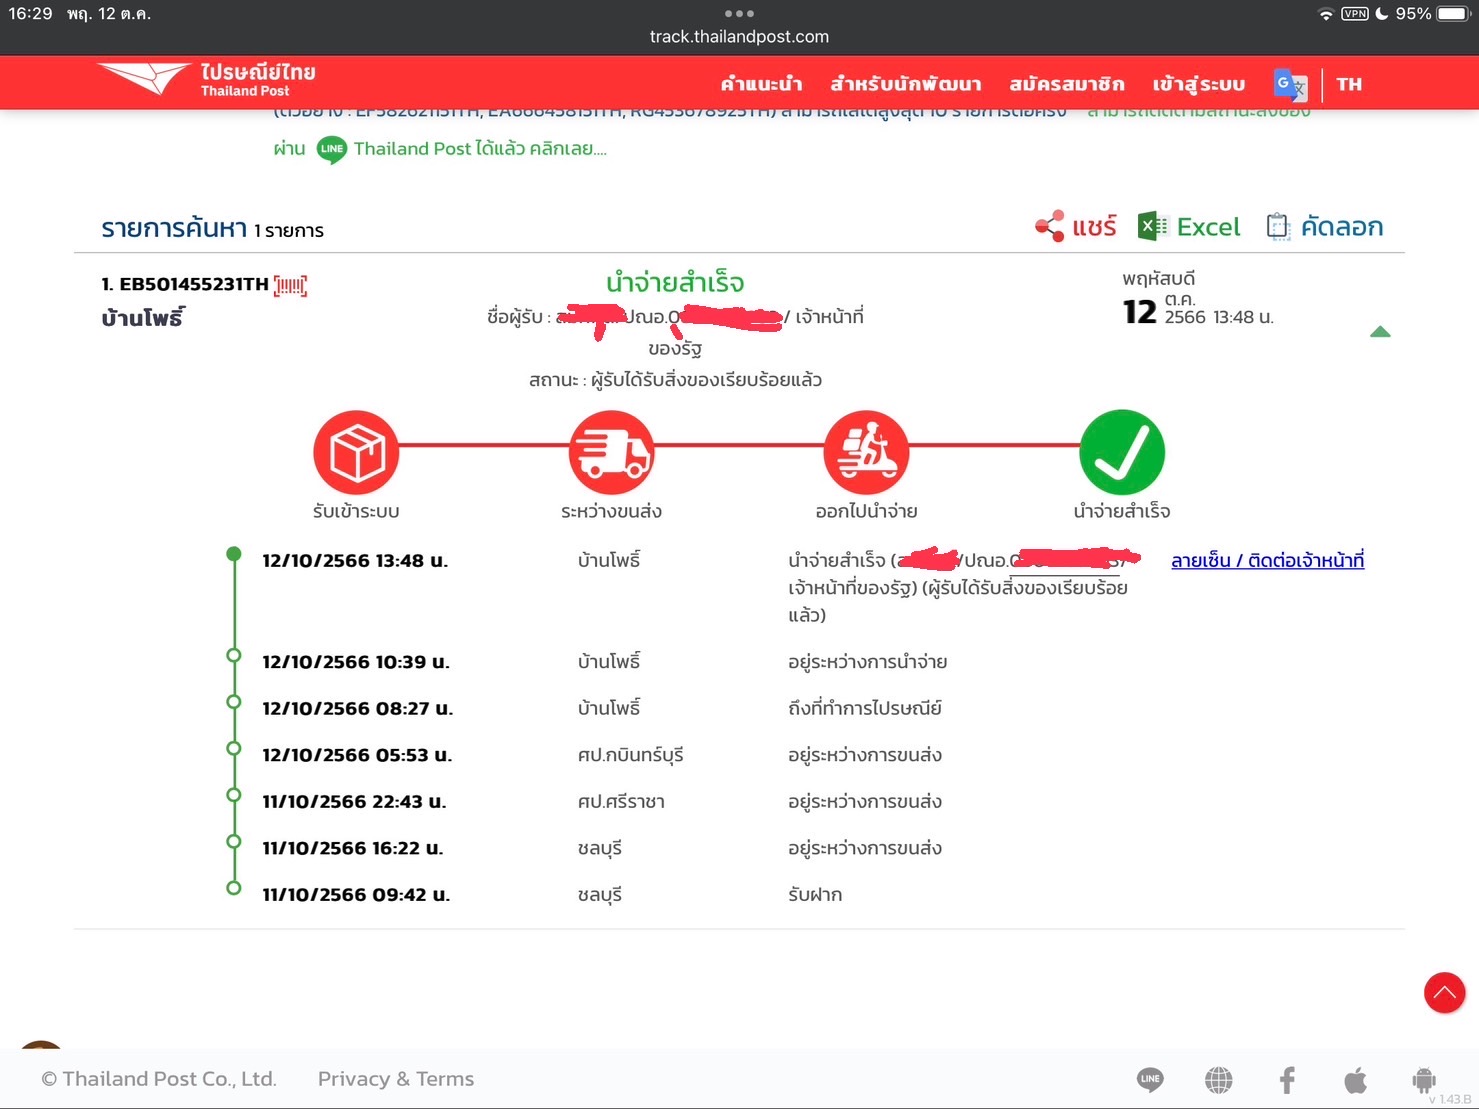Click the เข้าสู่ระบบ login link

[x=1199, y=84]
